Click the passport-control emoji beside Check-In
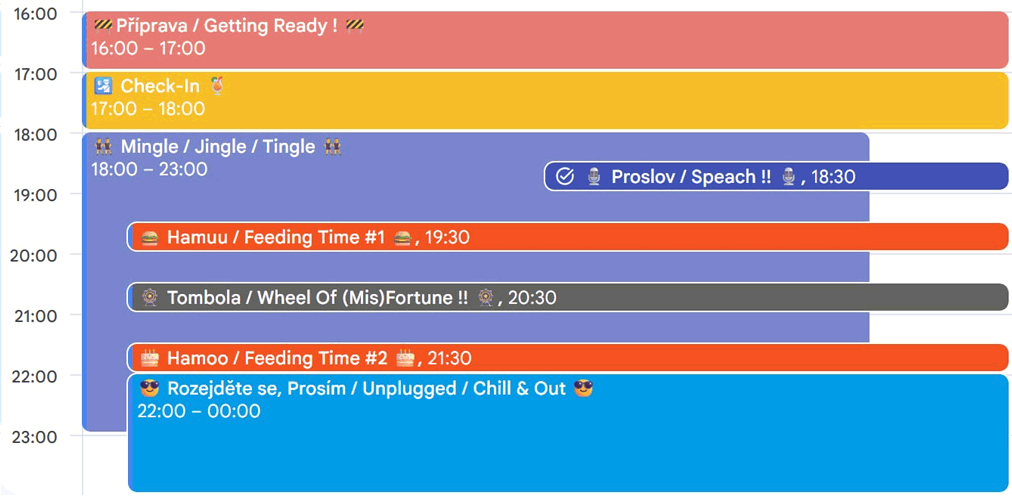The image size is (1012, 496). [x=102, y=86]
